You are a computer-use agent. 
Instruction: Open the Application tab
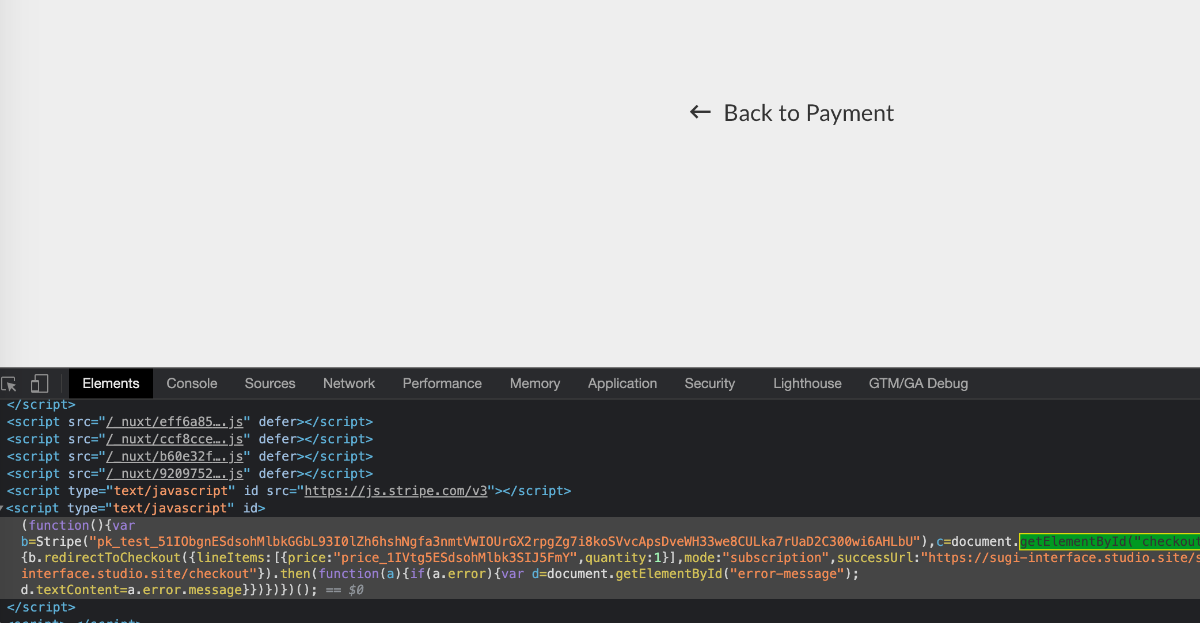(x=622, y=383)
